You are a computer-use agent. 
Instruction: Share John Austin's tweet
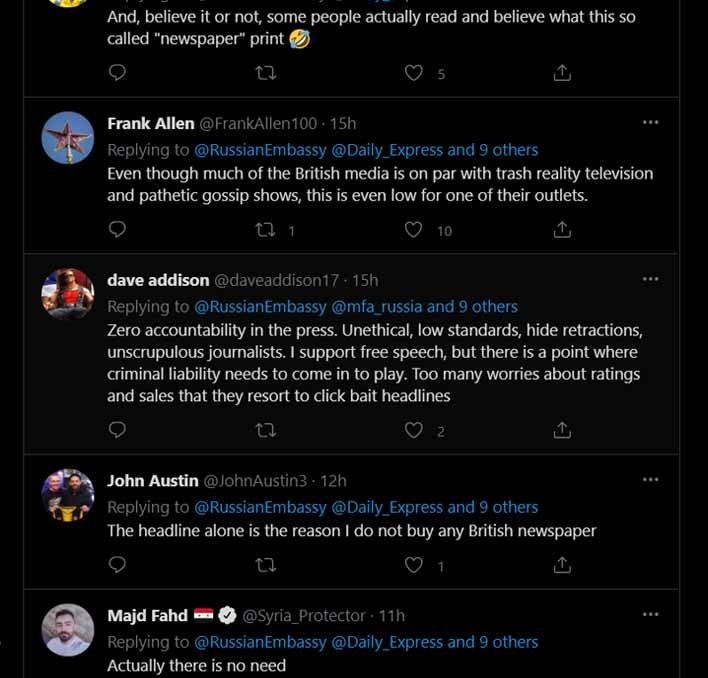coord(562,565)
